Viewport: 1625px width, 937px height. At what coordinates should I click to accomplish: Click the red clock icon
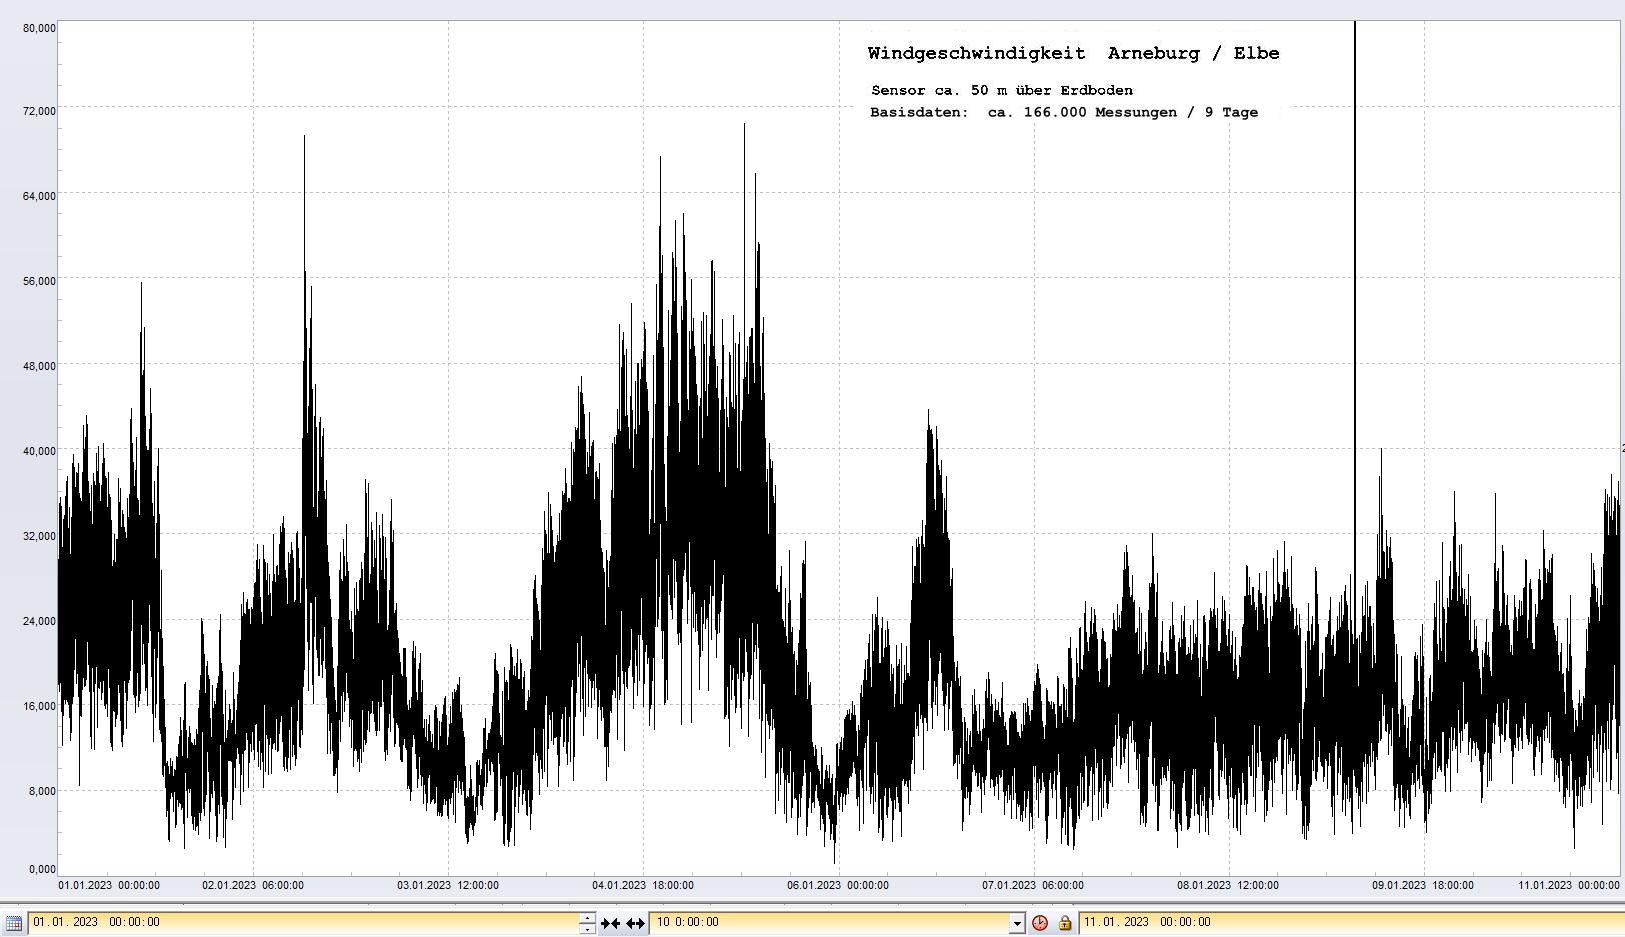[x=1040, y=923]
